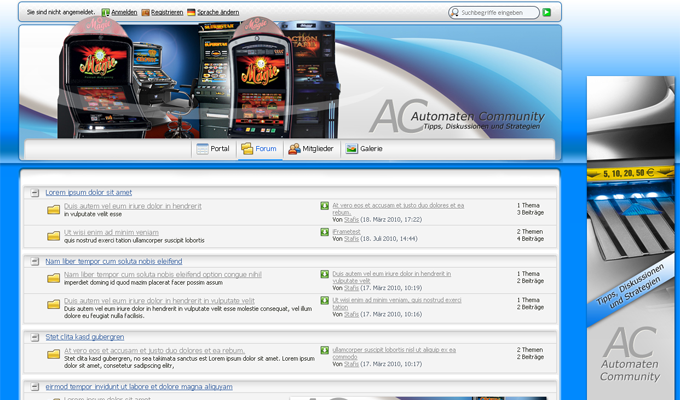Open board 'Nam liber tempor cum soluta nobis eleifend option congue nihil'
The height and width of the screenshot is (400, 680).
(163, 275)
